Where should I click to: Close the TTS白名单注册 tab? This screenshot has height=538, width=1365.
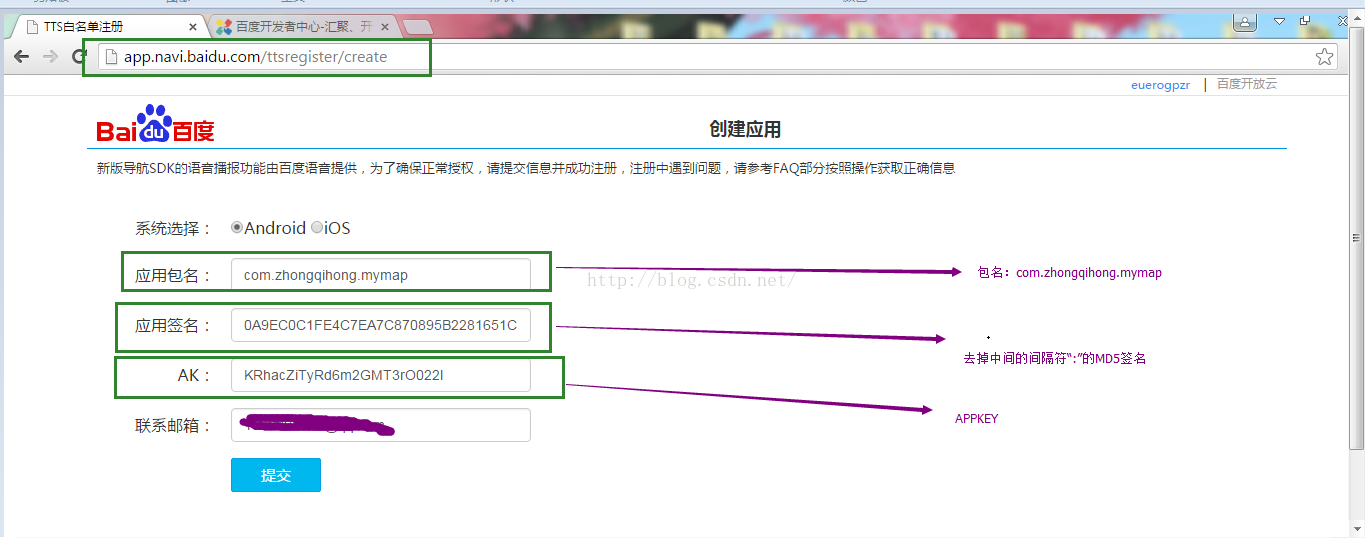(192, 27)
